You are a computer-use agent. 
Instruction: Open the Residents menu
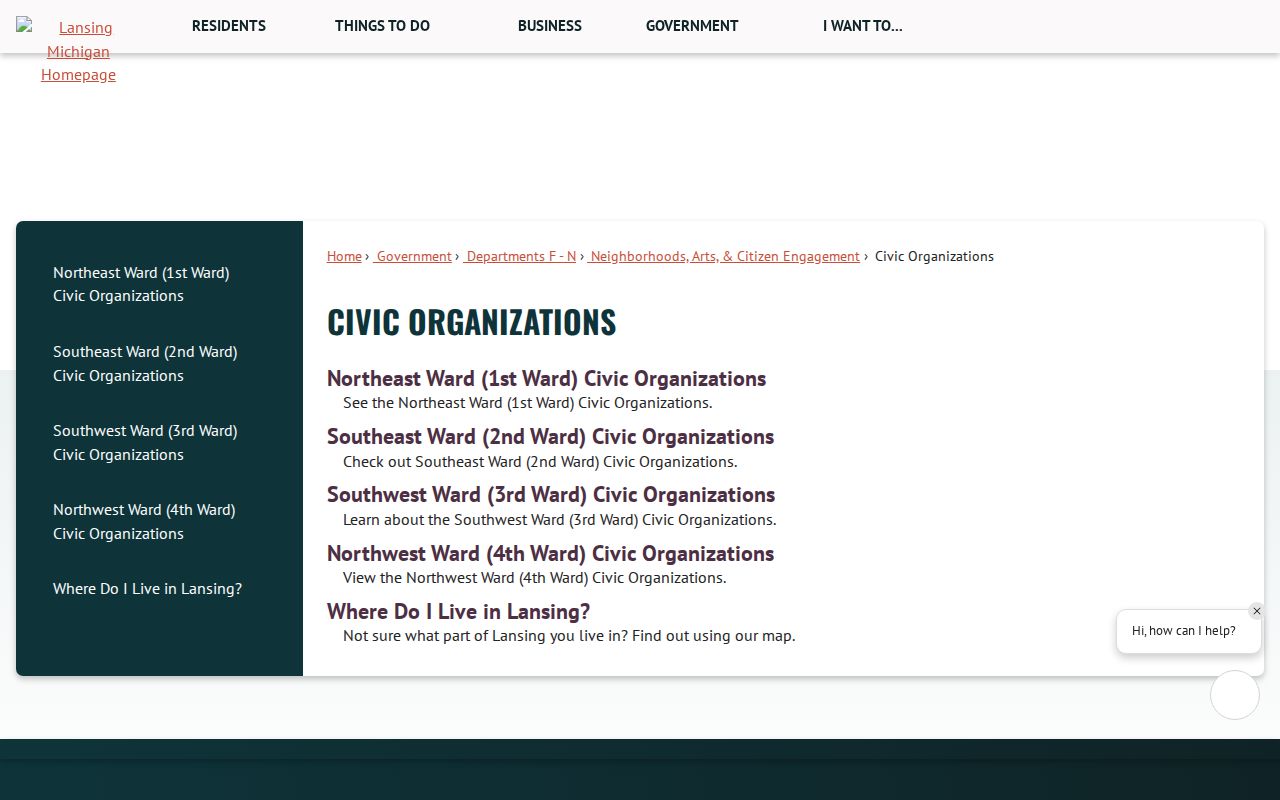click(x=229, y=26)
